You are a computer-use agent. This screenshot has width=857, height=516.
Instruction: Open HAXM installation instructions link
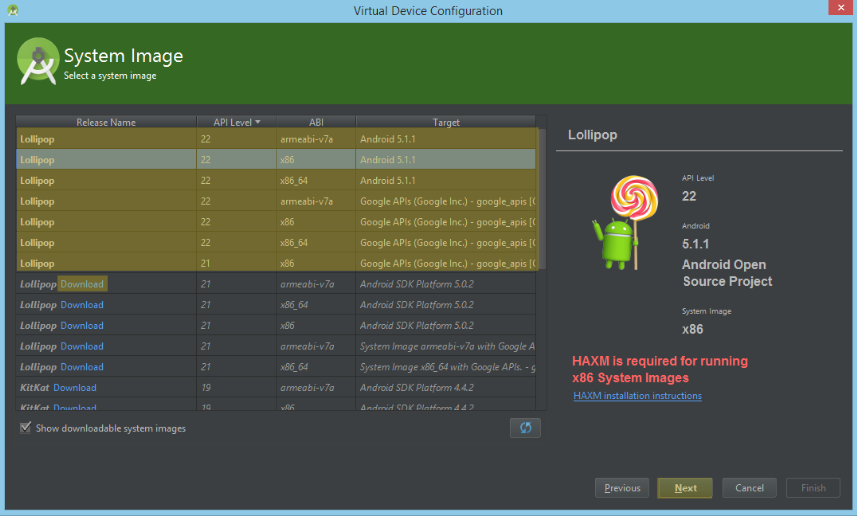click(x=637, y=395)
